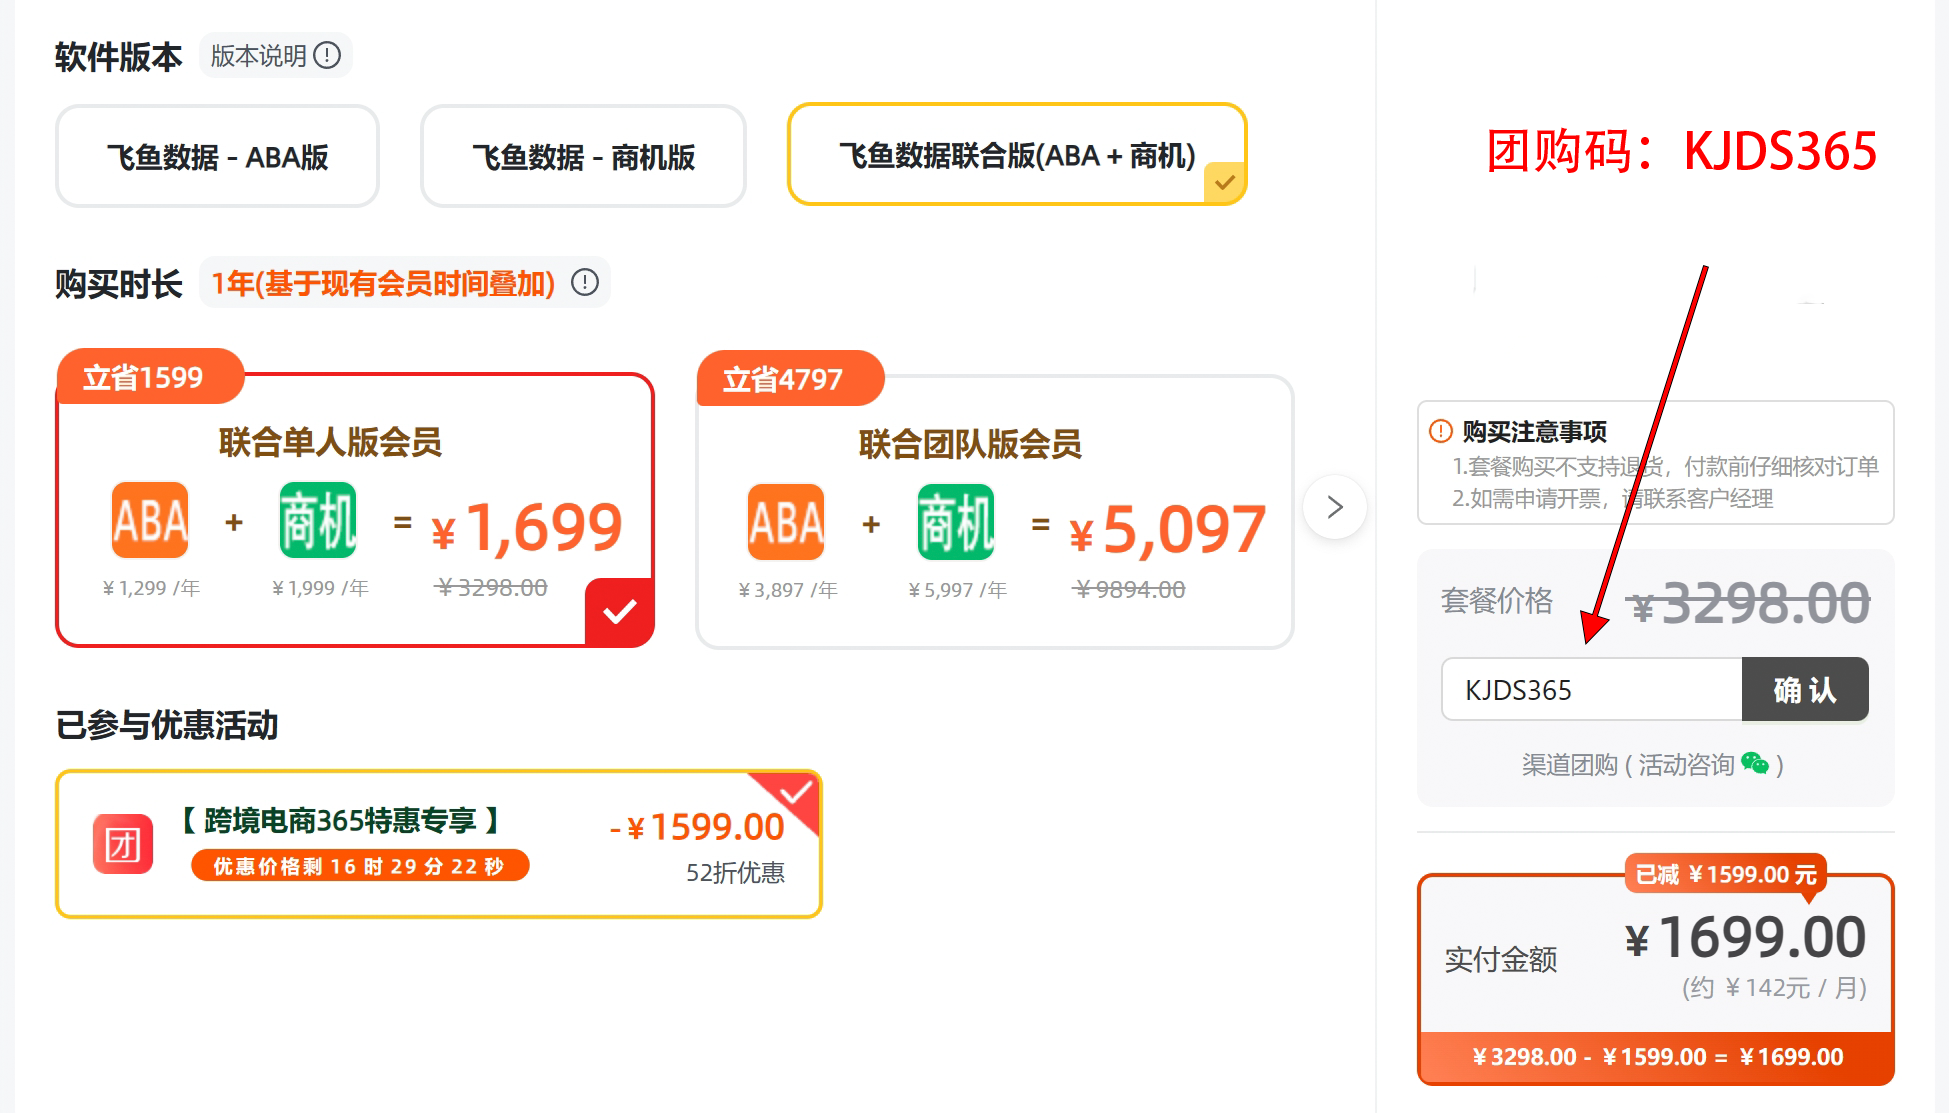Click the warning icon beside 购买注意事项
This screenshot has width=1949, height=1113.
1440,431
